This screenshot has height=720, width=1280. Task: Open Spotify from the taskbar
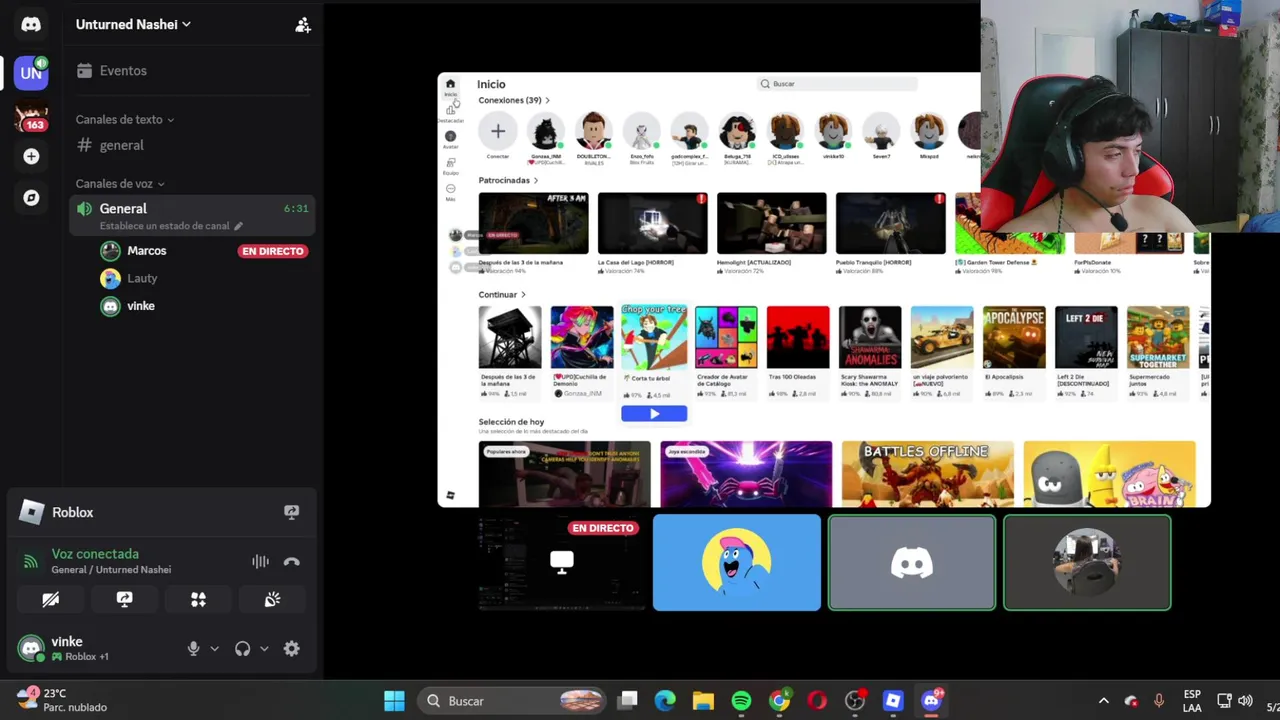741,701
